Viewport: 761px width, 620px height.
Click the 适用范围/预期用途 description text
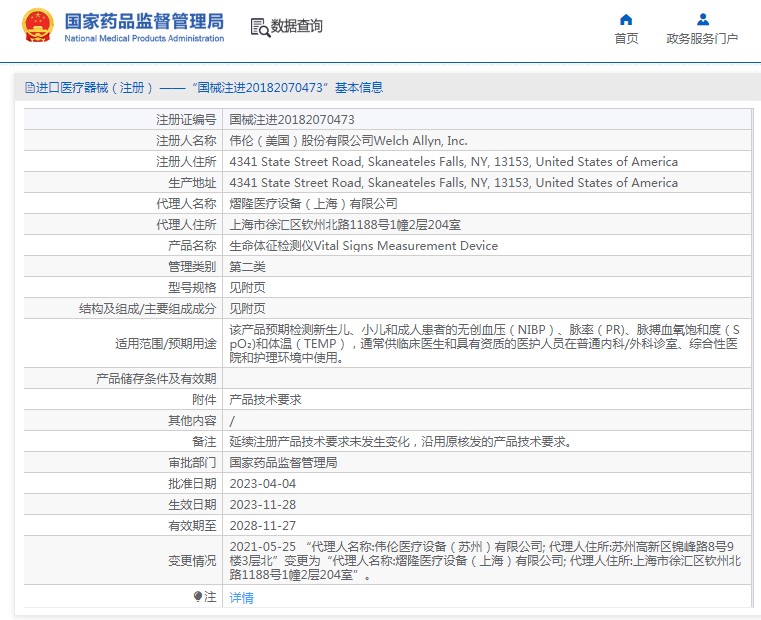484,343
